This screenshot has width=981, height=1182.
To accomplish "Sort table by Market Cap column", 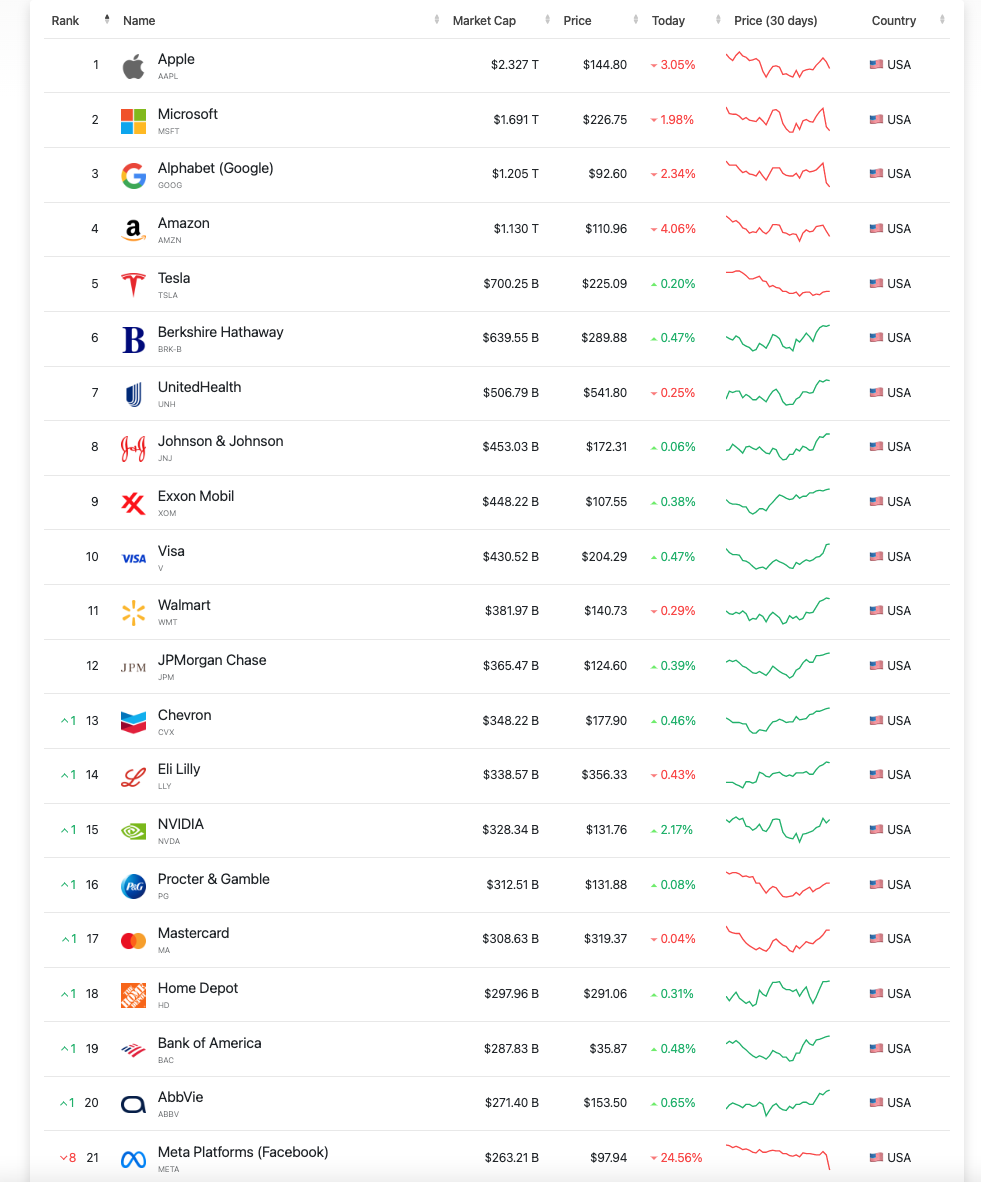I will (484, 21).
